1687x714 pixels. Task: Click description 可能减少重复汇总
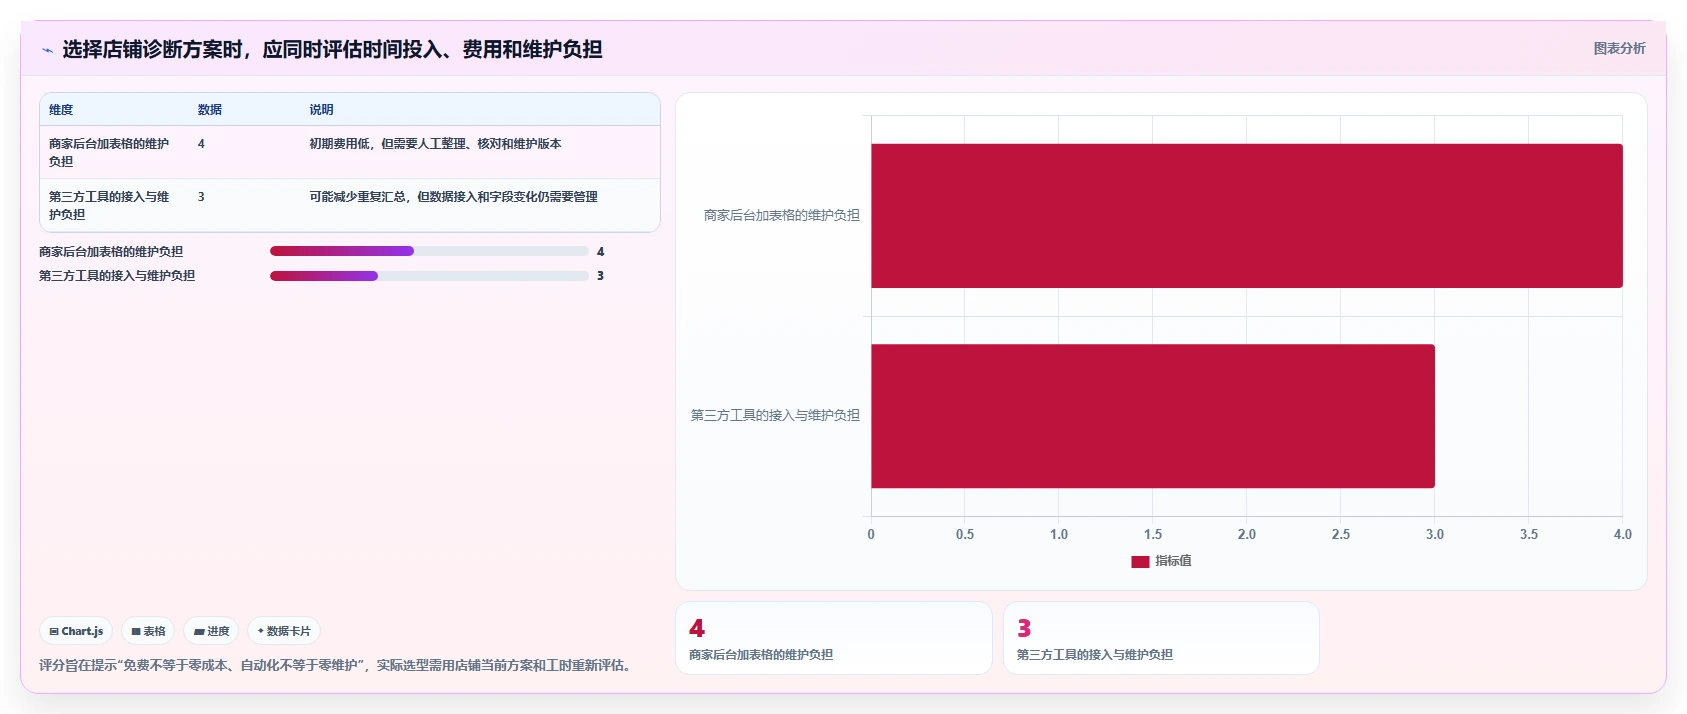pos(453,197)
